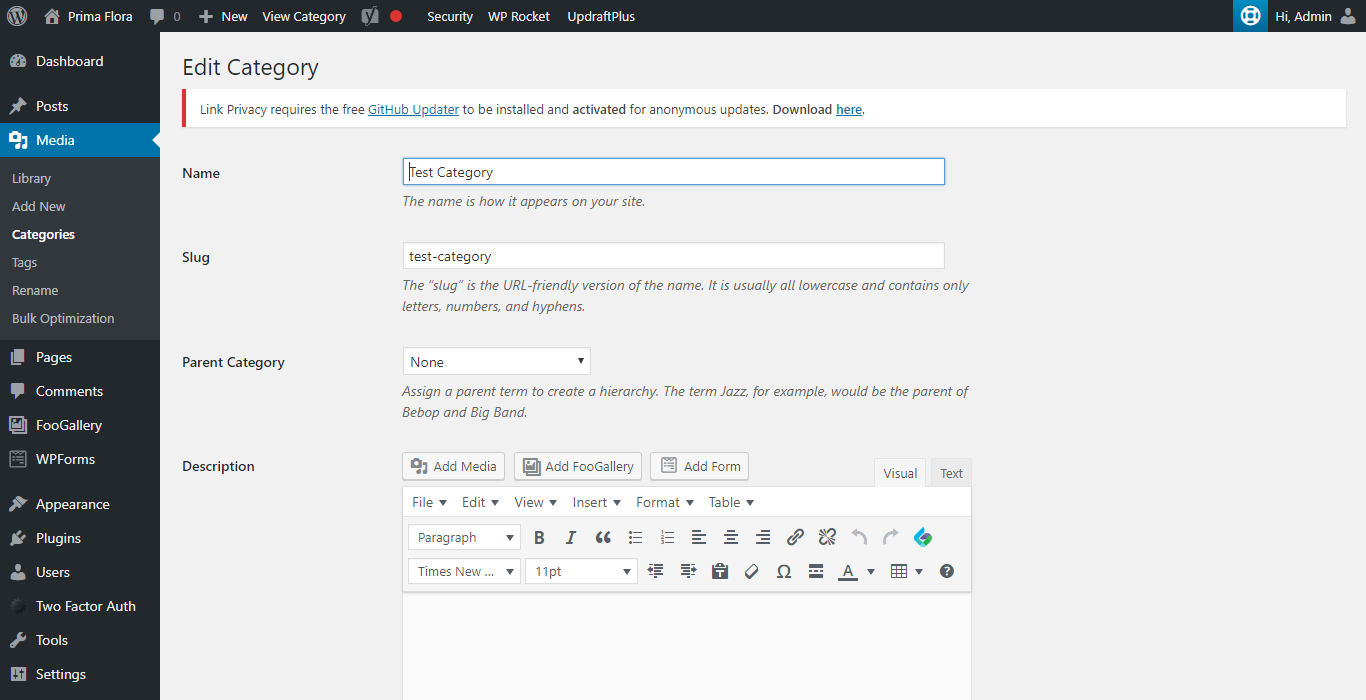The image size is (1366, 700).
Task: Click the paste as text clipboard icon
Action: pos(720,572)
